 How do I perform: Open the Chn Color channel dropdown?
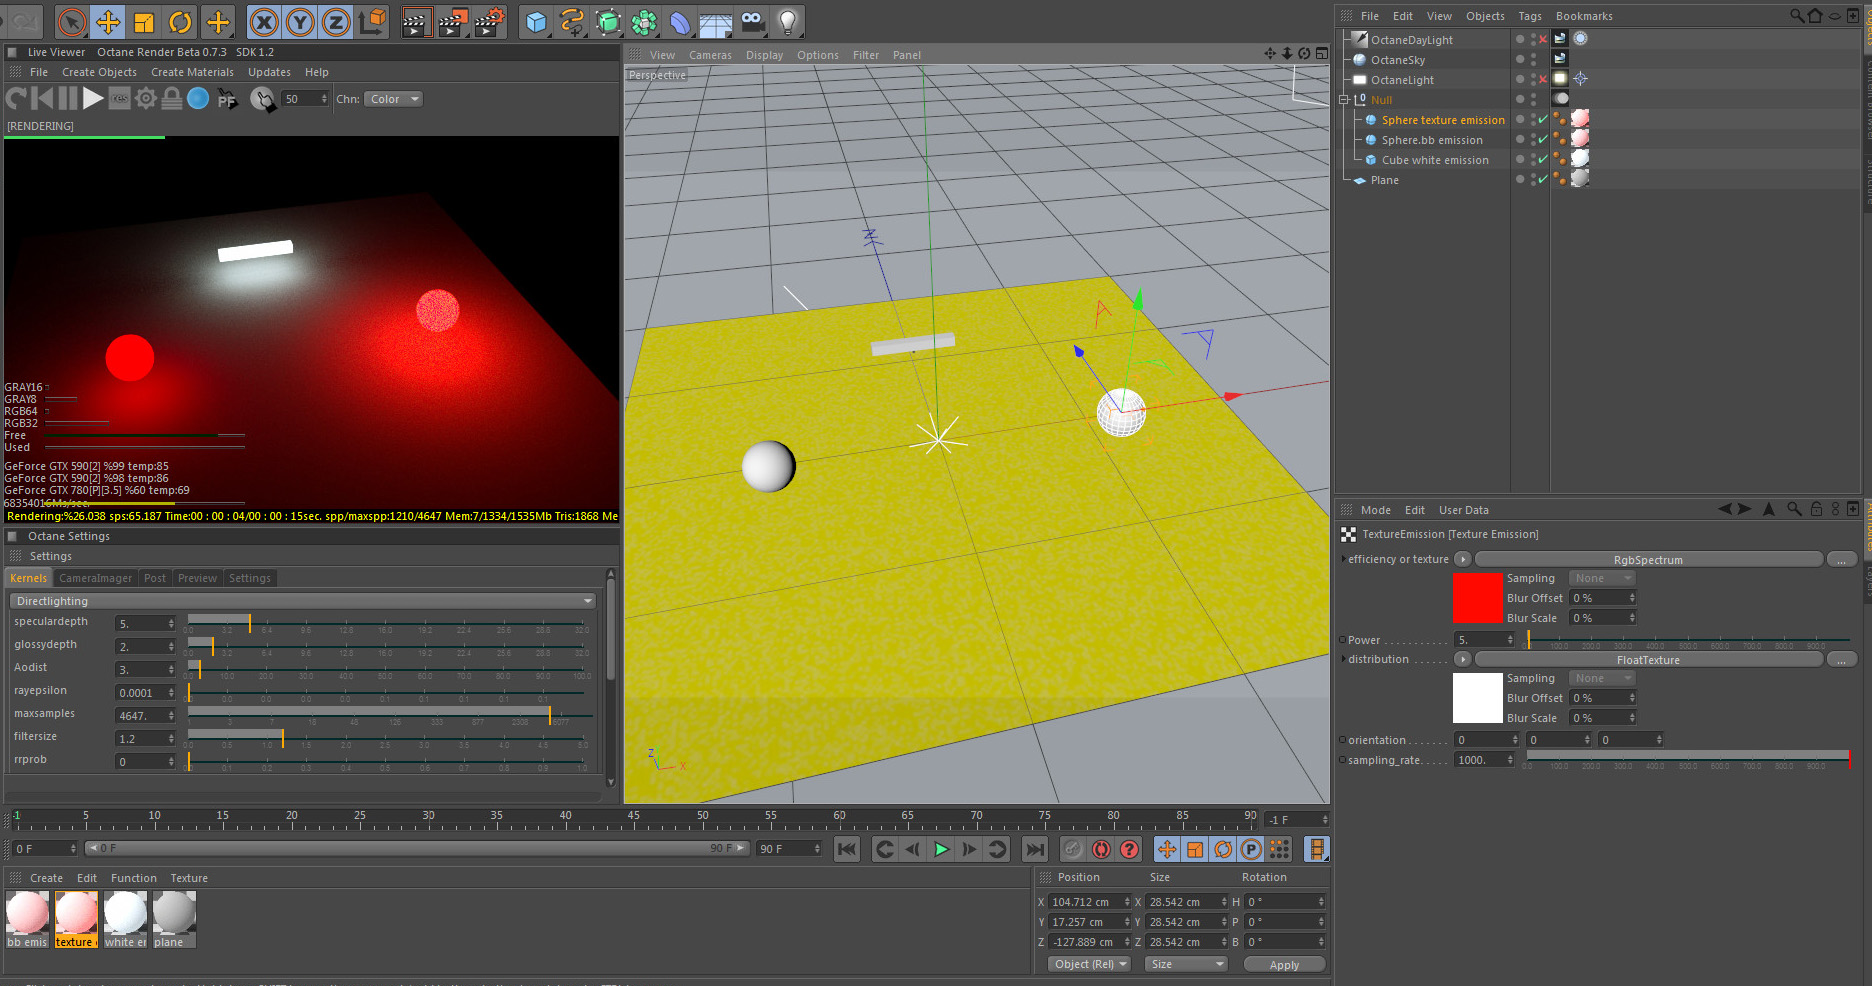(393, 99)
